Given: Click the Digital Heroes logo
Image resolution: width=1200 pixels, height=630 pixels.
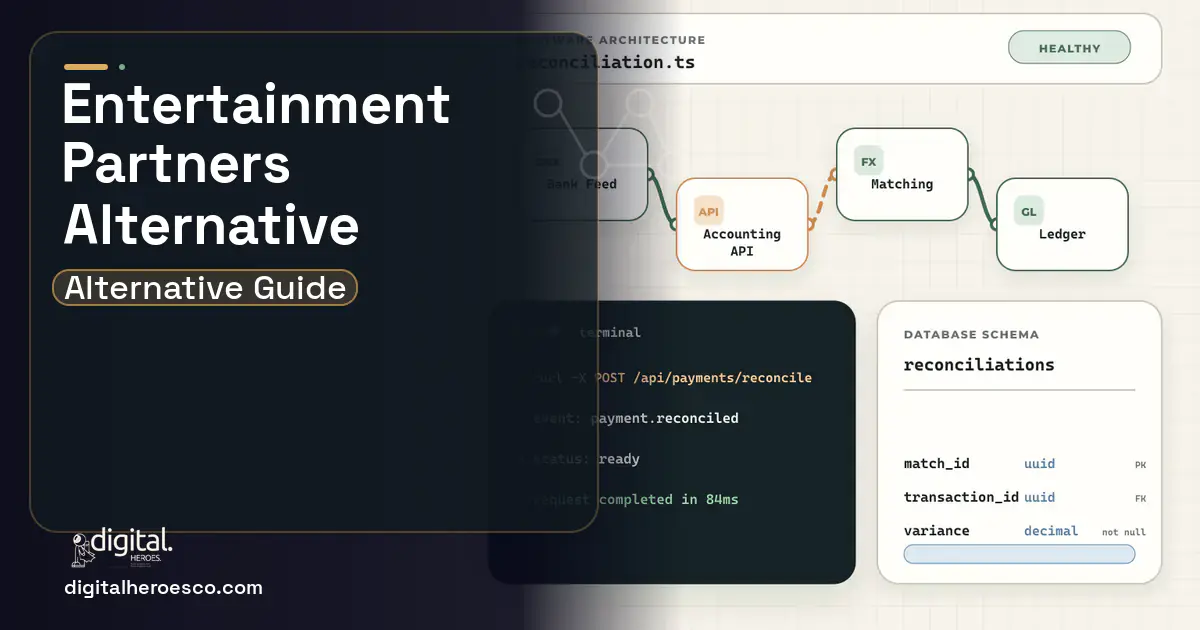Looking at the screenshot, I should click(x=122, y=547).
